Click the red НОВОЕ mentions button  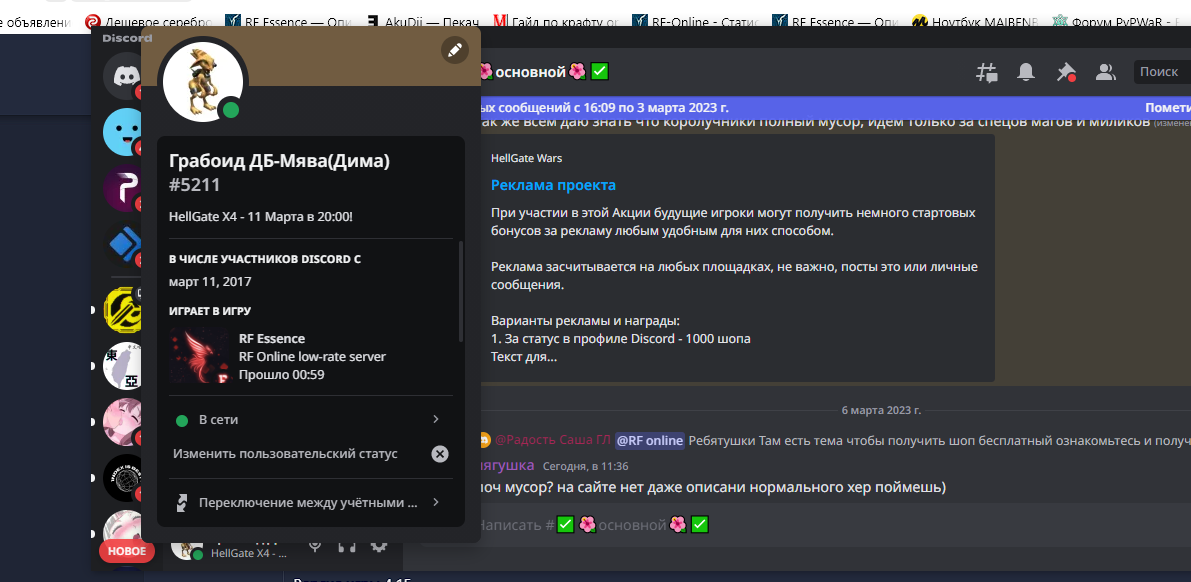(x=127, y=551)
